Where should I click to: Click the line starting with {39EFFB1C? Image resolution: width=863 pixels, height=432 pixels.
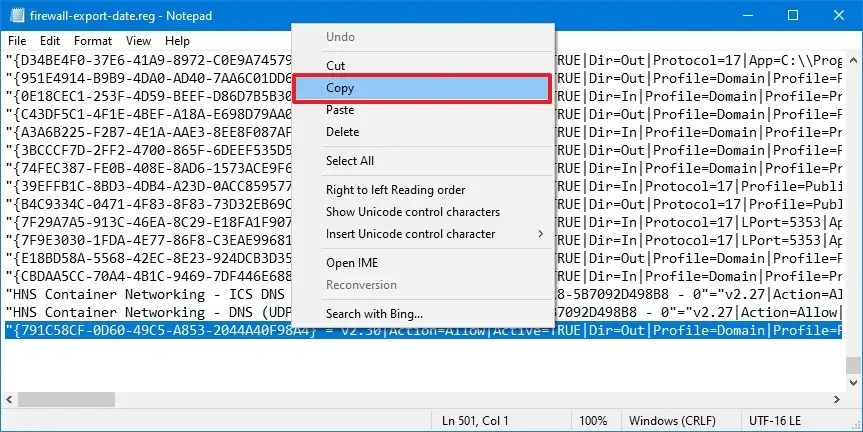[148, 186]
